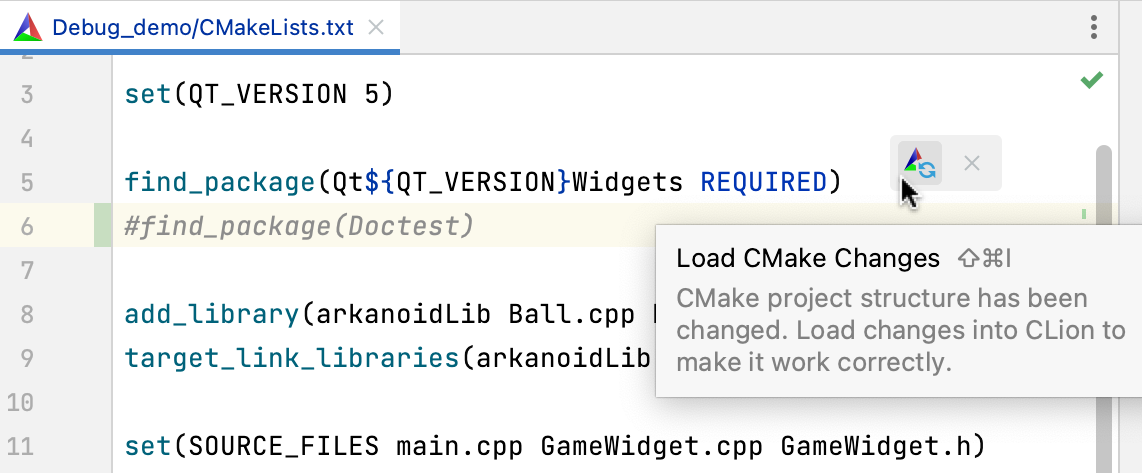Dismiss the floating CMake reload toolbar
1142x473 pixels.
click(971, 162)
